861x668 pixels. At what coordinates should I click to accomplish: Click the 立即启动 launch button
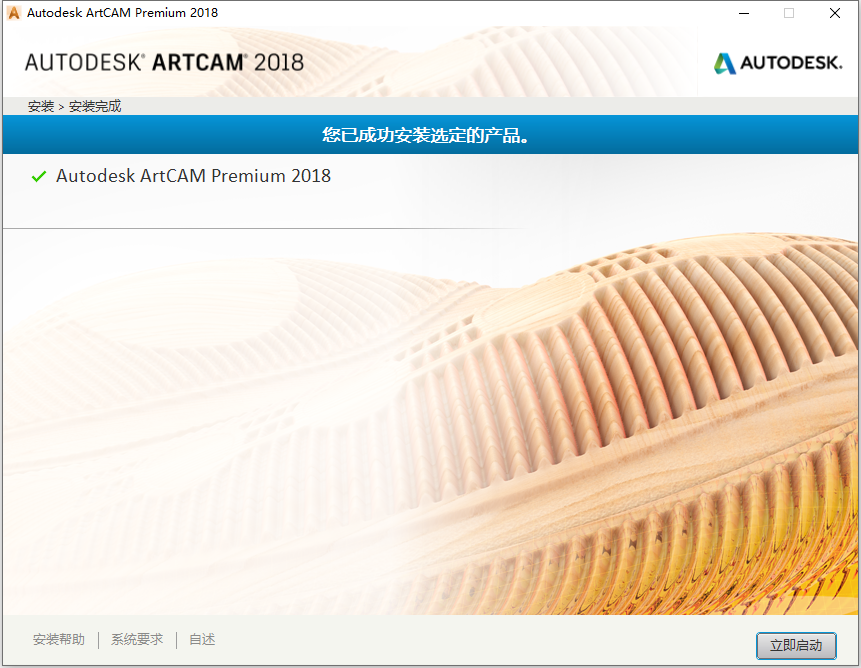(796, 645)
